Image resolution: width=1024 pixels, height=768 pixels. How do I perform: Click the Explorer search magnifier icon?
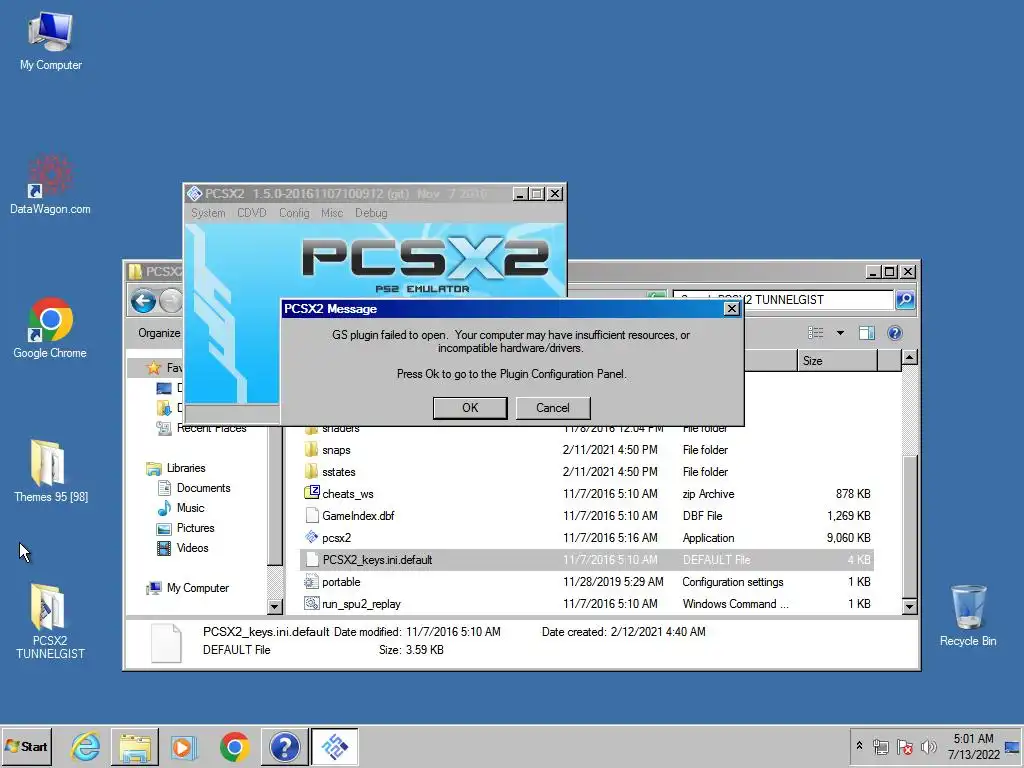click(x=905, y=300)
